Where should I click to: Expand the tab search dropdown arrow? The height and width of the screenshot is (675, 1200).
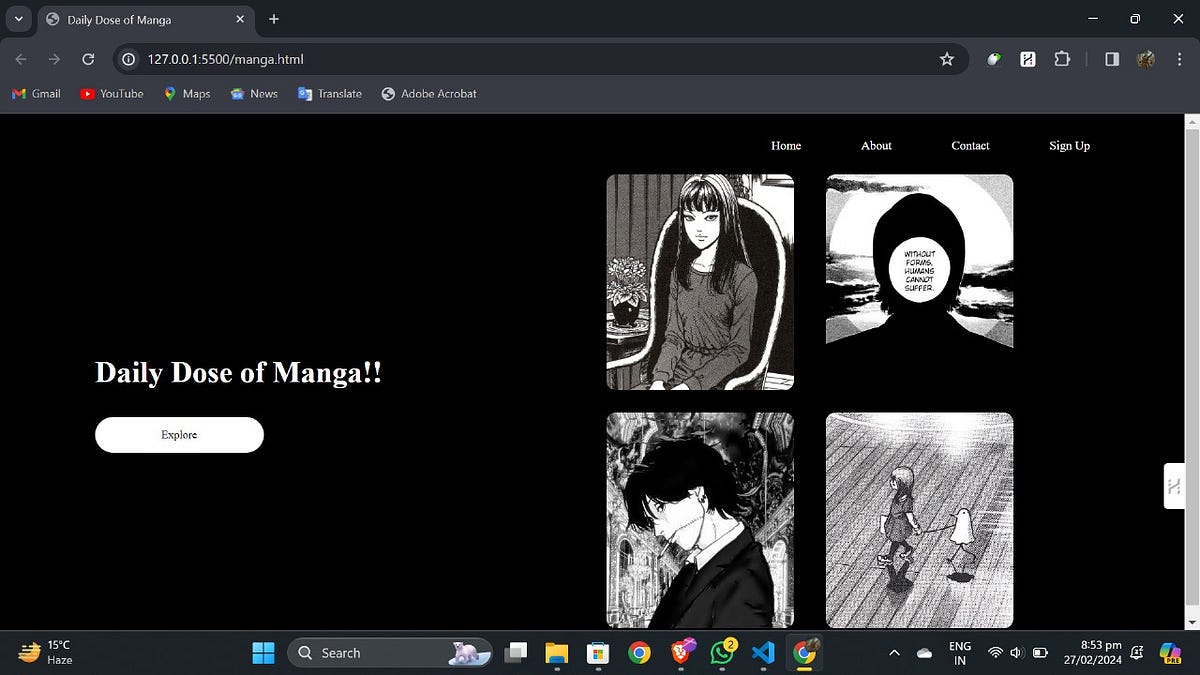pyautogui.click(x=18, y=19)
